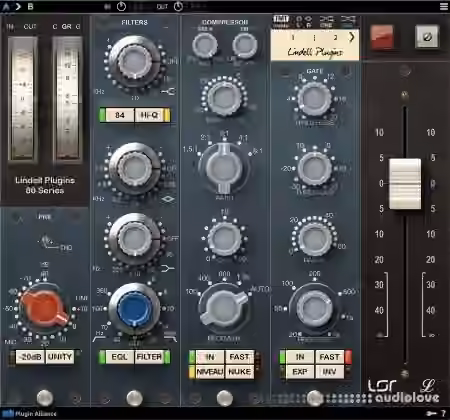Click the blue filter knob
Screen dimensions: 450x420
tap(134, 309)
